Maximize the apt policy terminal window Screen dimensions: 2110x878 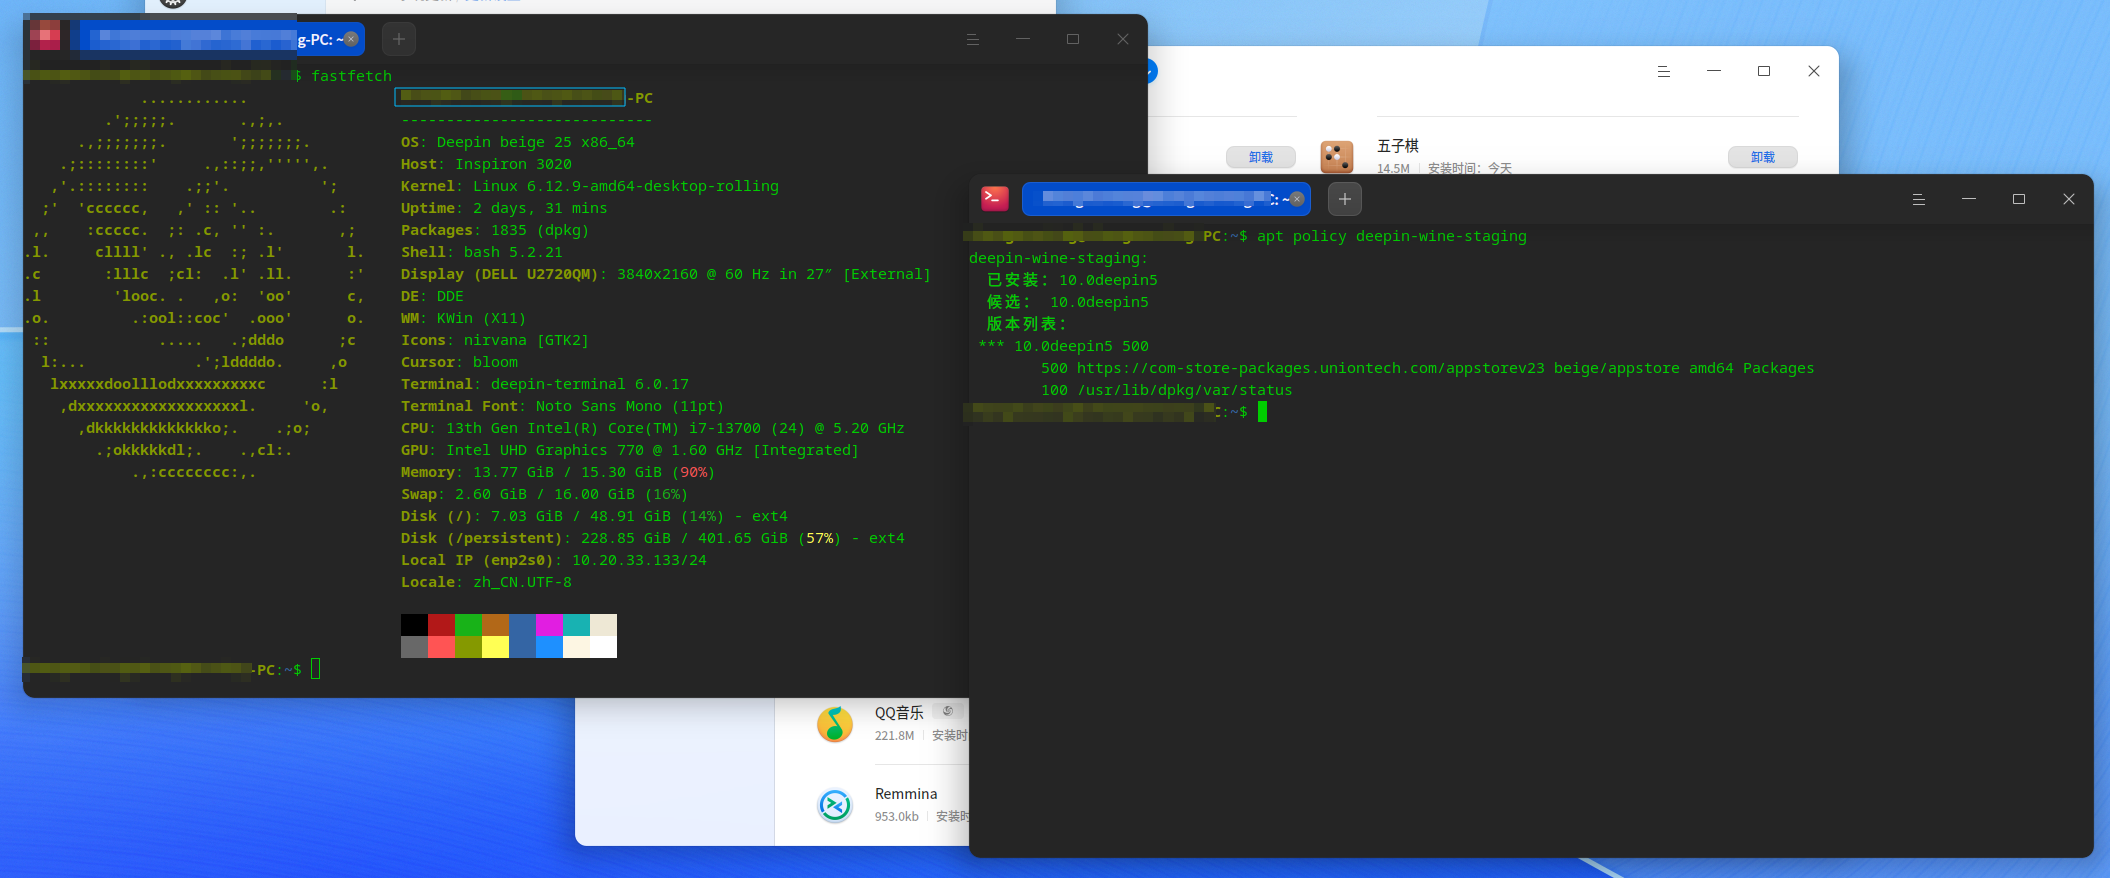click(2019, 199)
